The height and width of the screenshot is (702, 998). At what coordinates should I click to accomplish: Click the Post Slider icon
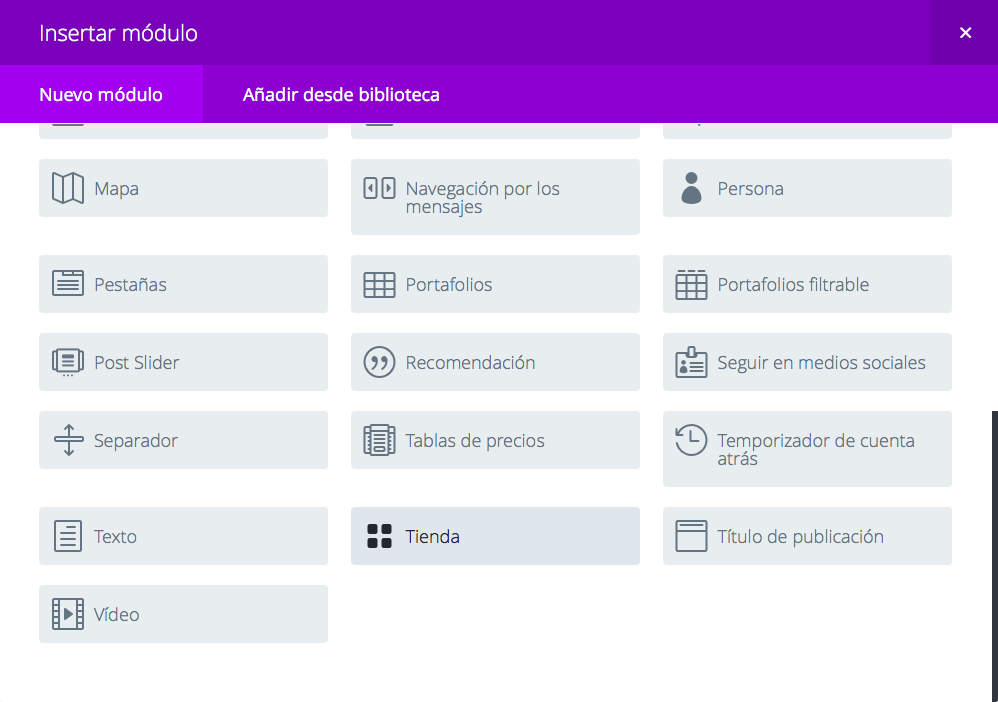(67, 362)
